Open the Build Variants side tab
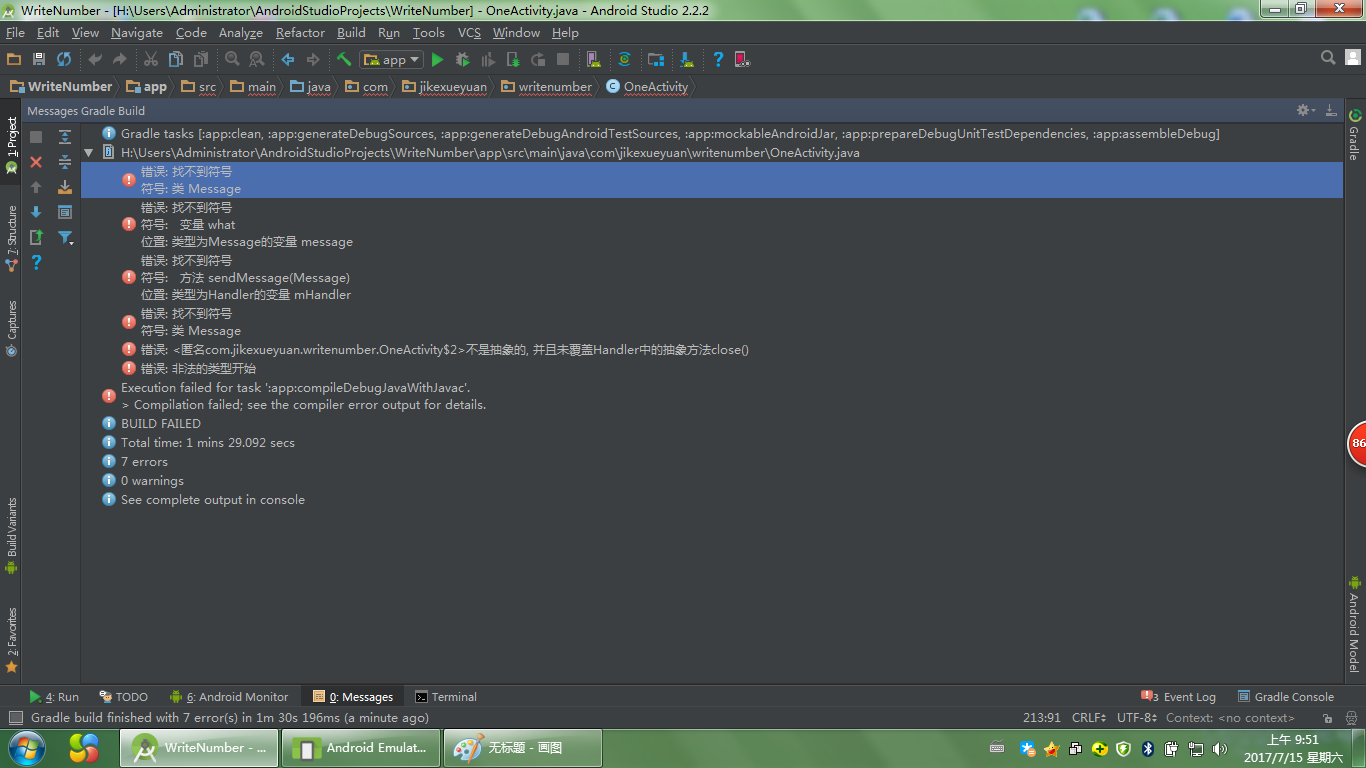 [x=11, y=535]
